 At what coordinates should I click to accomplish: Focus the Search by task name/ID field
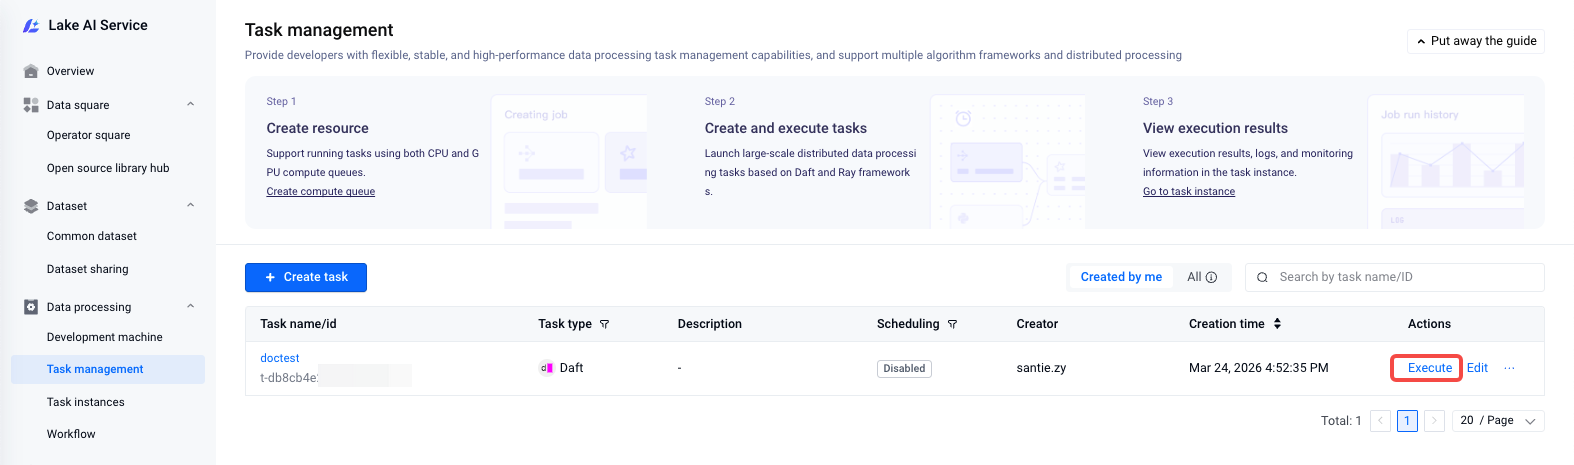[x=1400, y=277]
